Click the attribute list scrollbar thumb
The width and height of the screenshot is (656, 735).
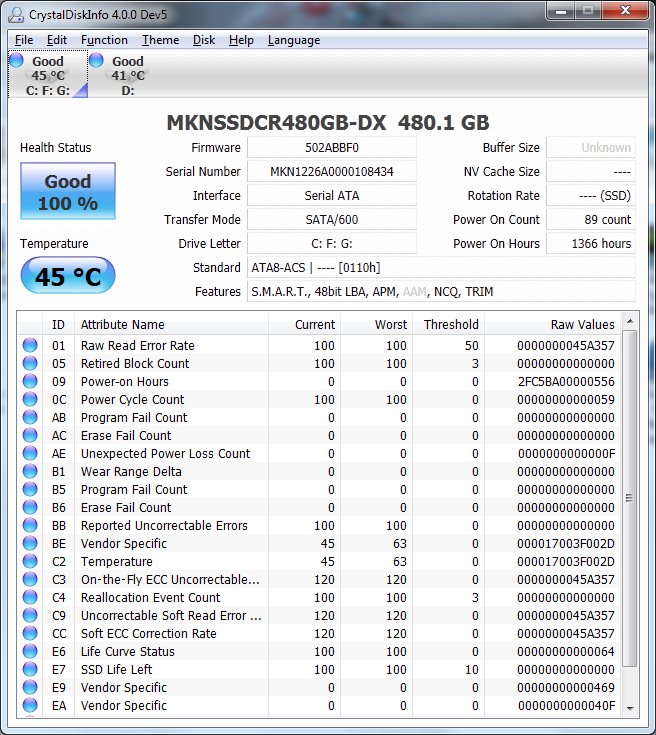[x=630, y=498]
